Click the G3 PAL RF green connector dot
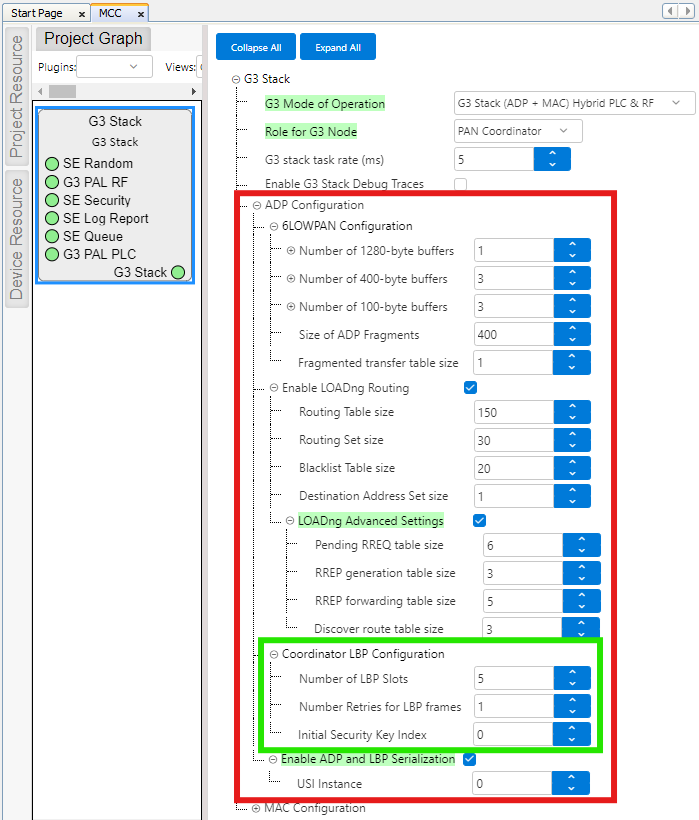699x820 pixels. click(x=52, y=182)
